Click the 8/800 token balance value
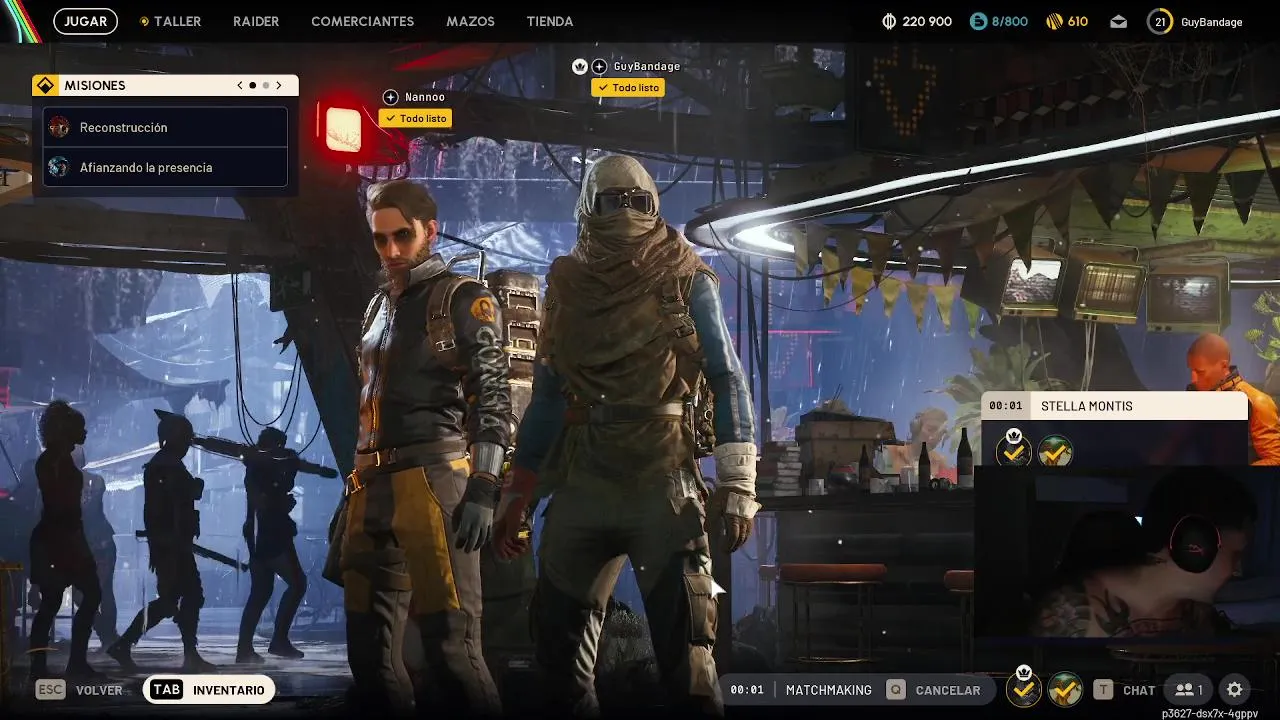This screenshot has height=720, width=1280. pos(1009,21)
